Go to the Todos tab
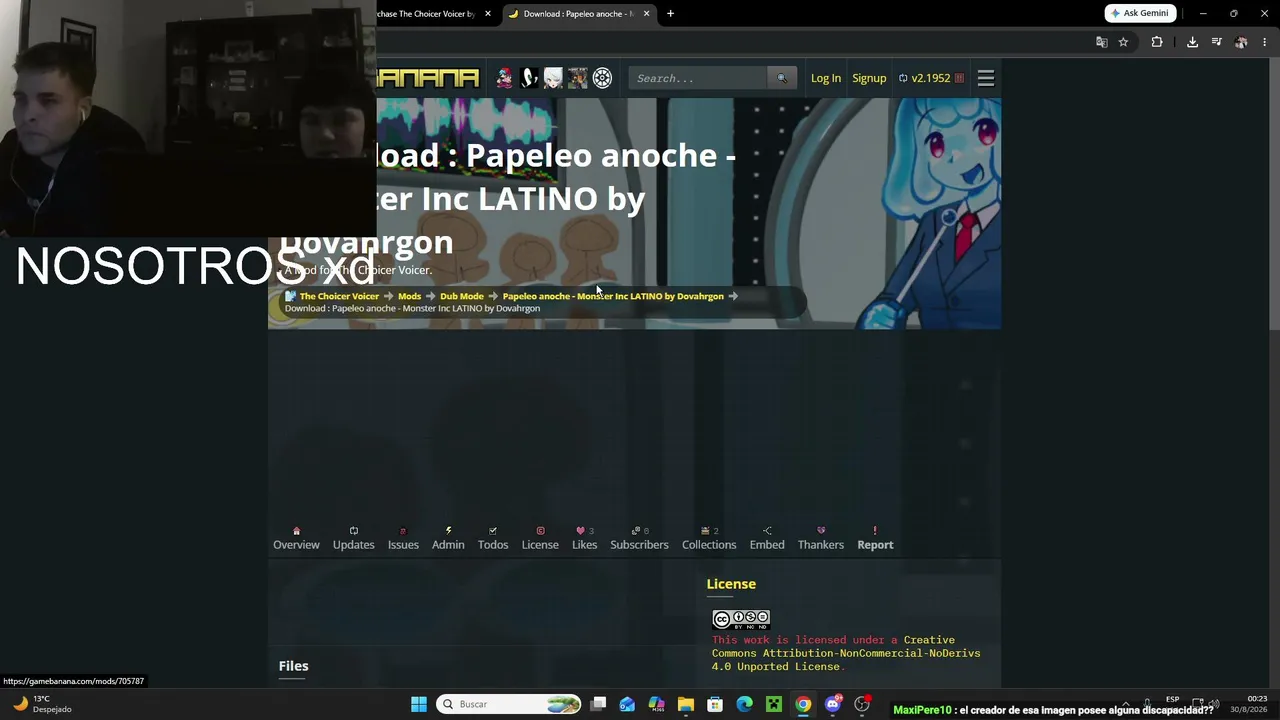The height and width of the screenshot is (720, 1280). 493,538
